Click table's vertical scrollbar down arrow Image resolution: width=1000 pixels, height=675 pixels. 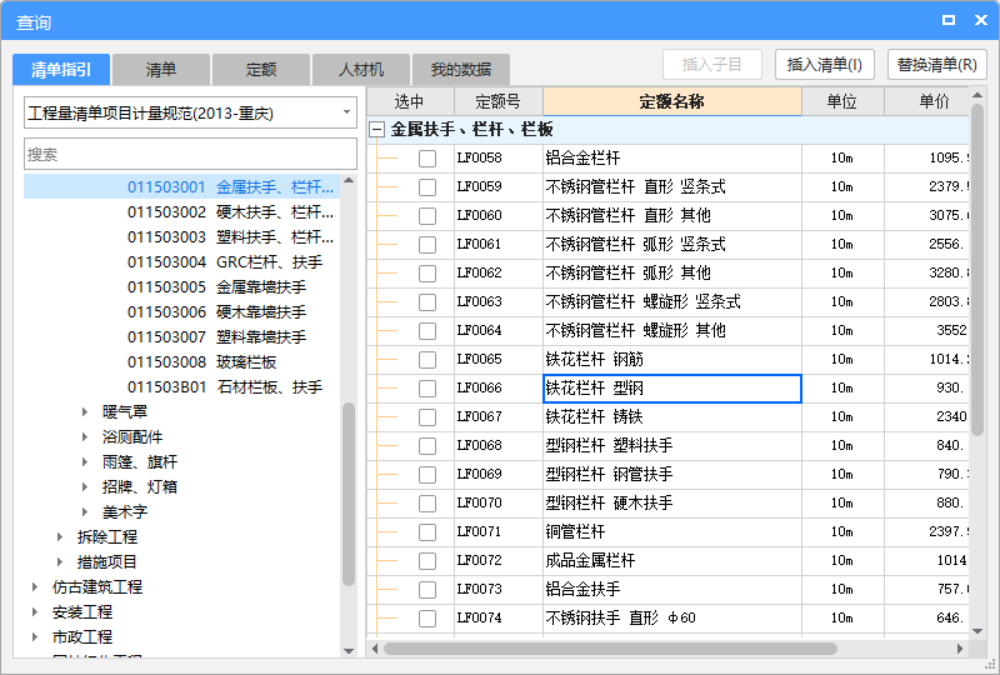coord(977,631)
